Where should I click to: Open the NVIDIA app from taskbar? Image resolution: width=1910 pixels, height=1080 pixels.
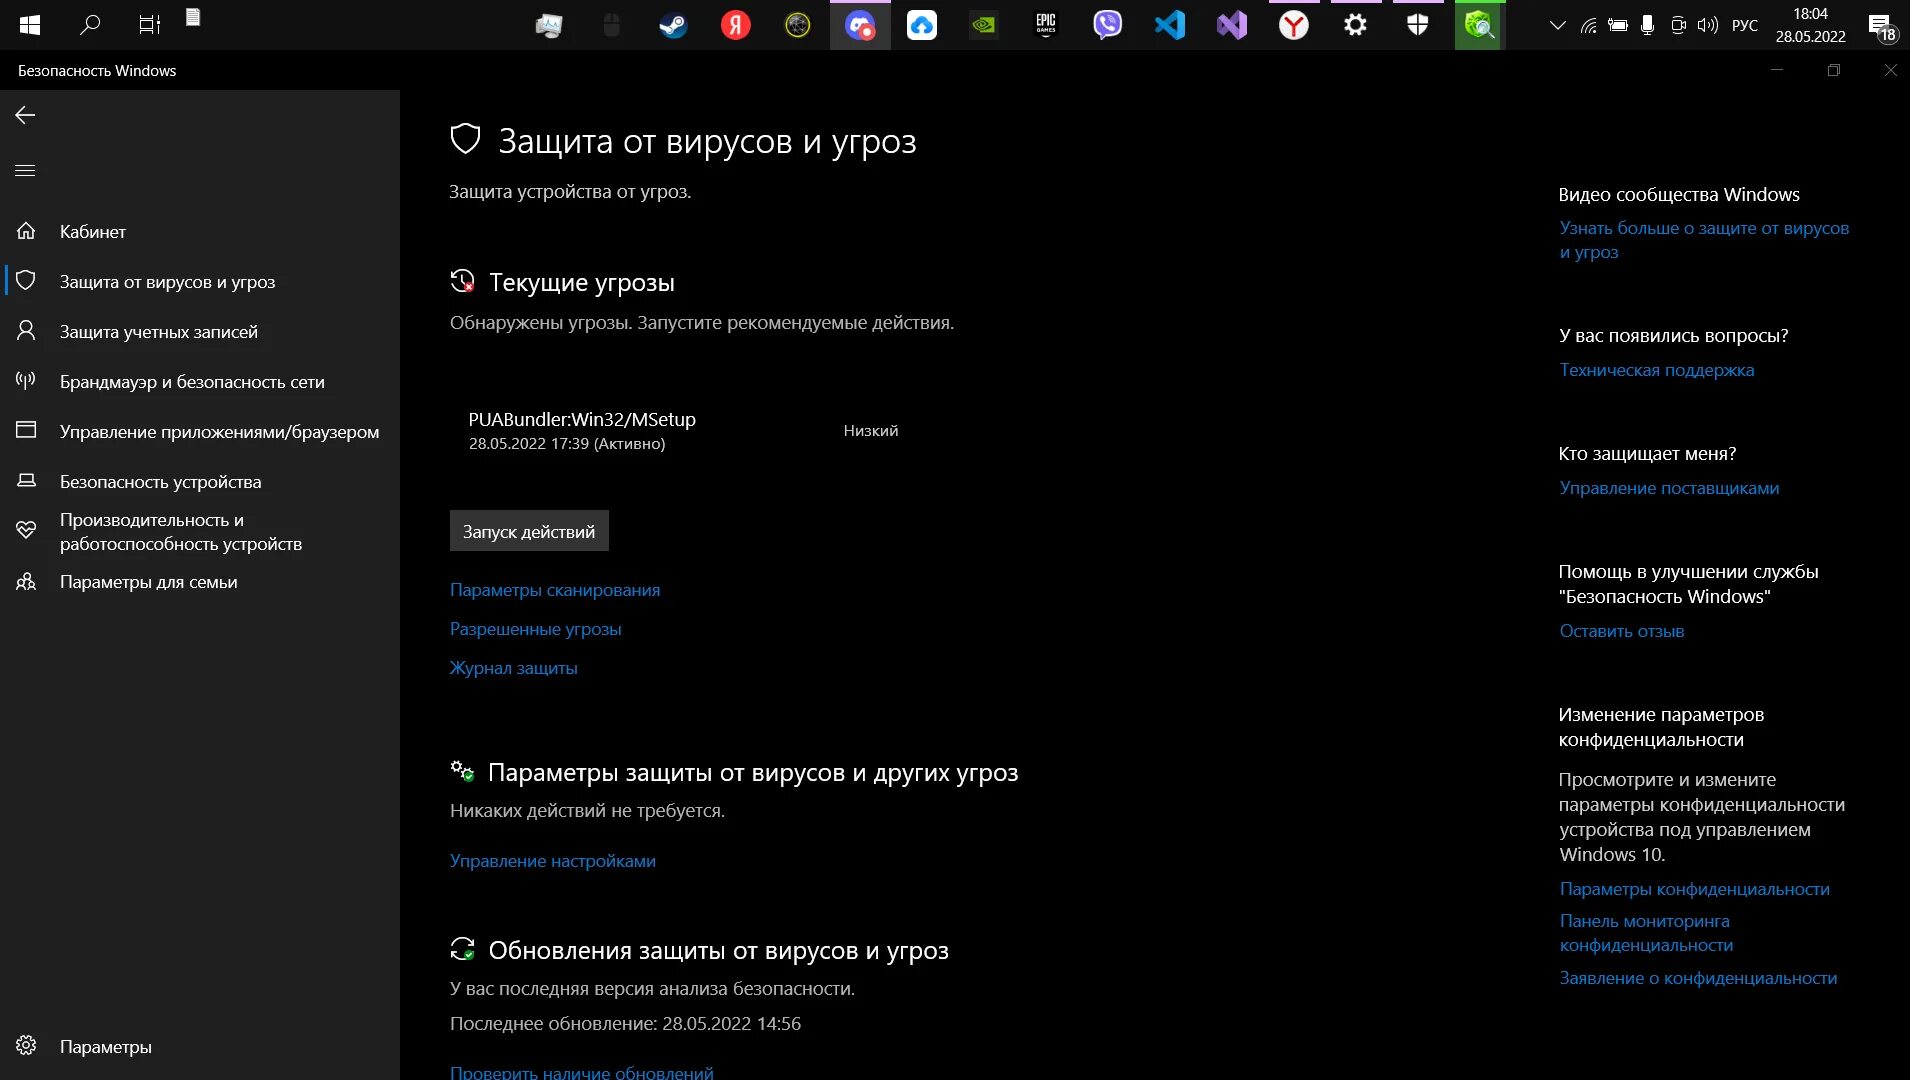[984, 25]
